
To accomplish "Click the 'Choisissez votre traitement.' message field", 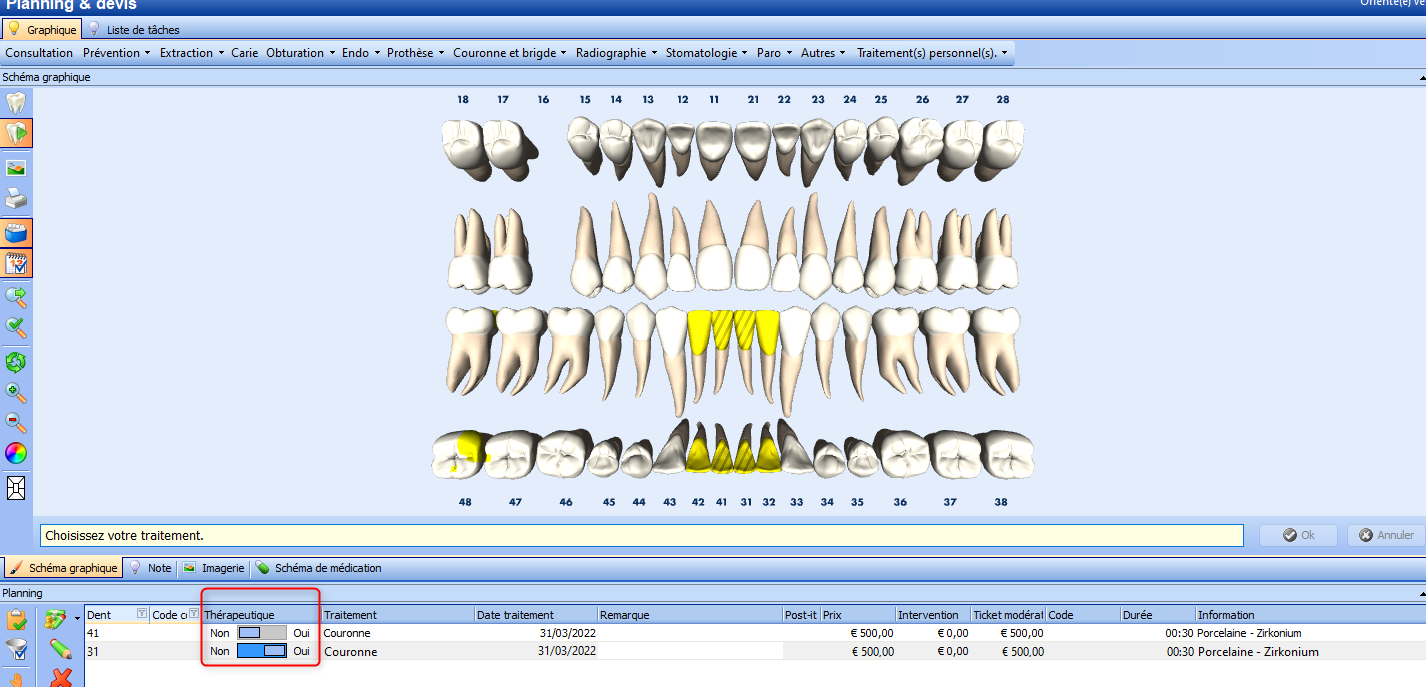I will pyautogui.click(x=642, y=535).
